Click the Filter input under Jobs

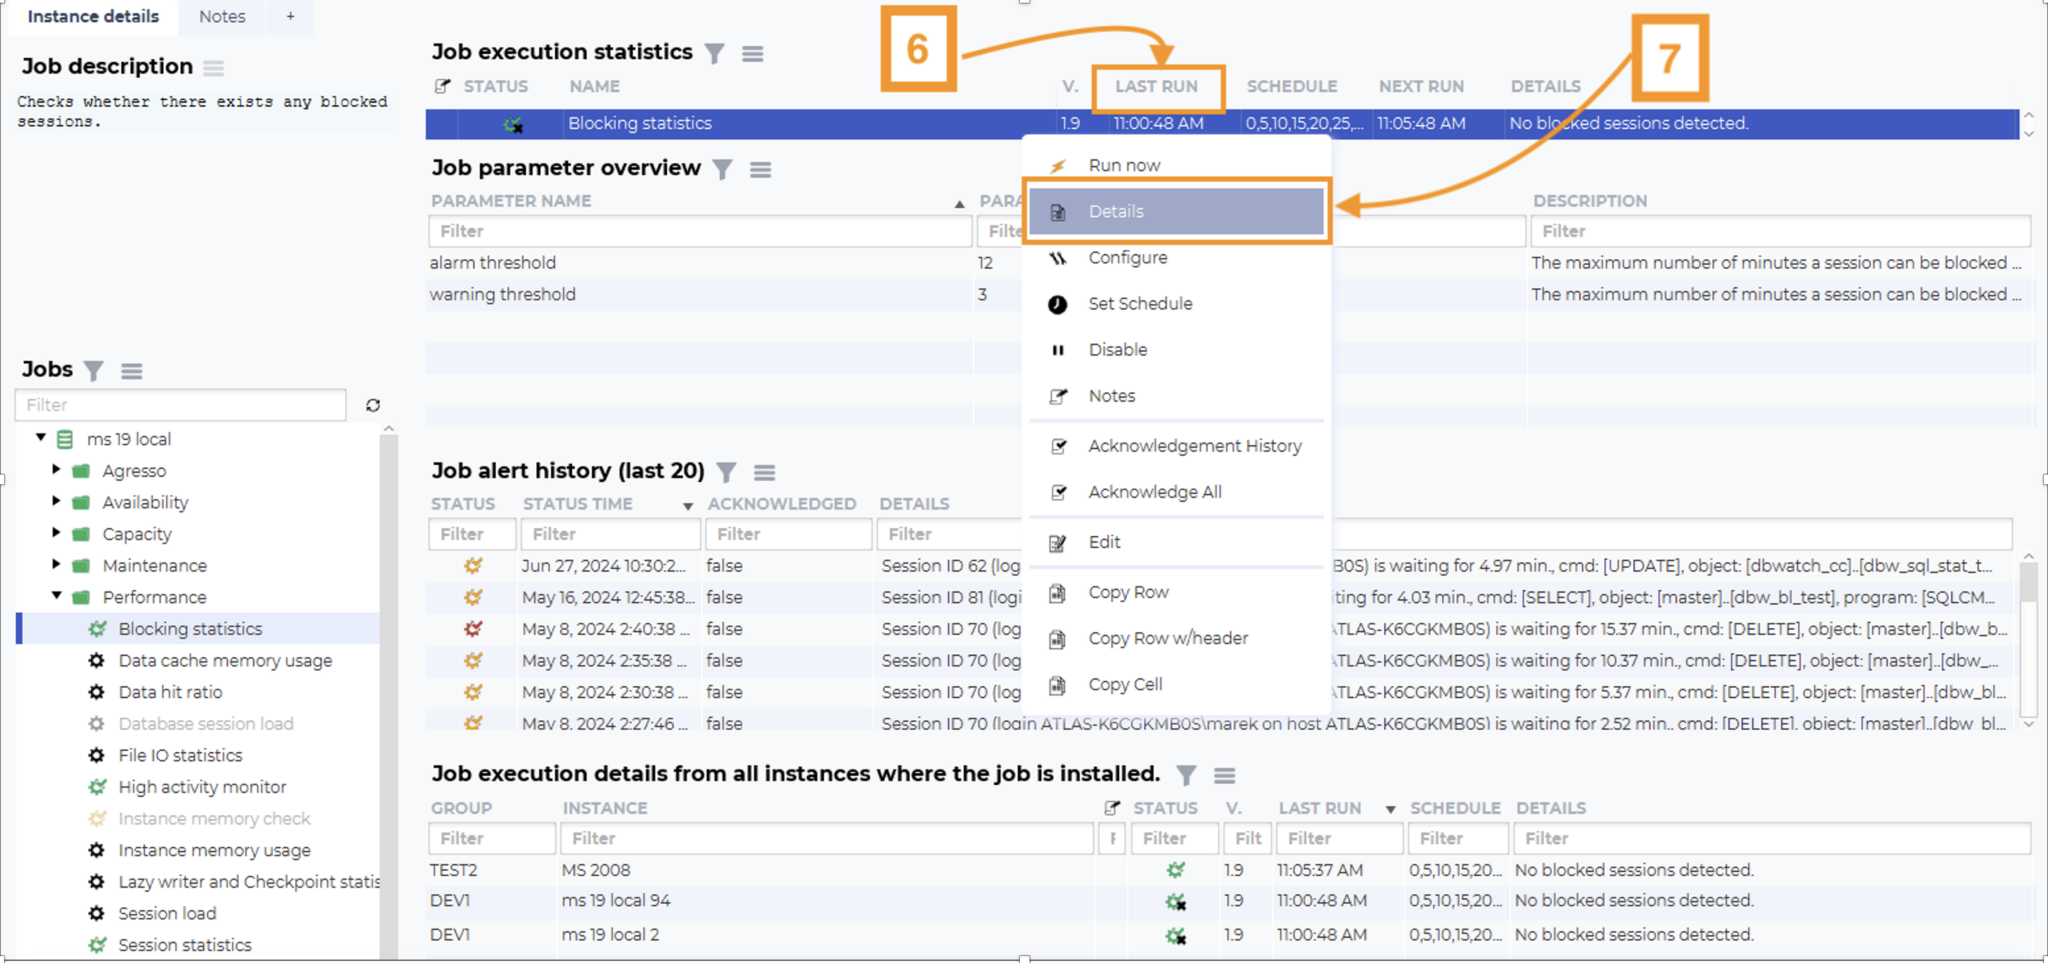[x=180, y=405]
